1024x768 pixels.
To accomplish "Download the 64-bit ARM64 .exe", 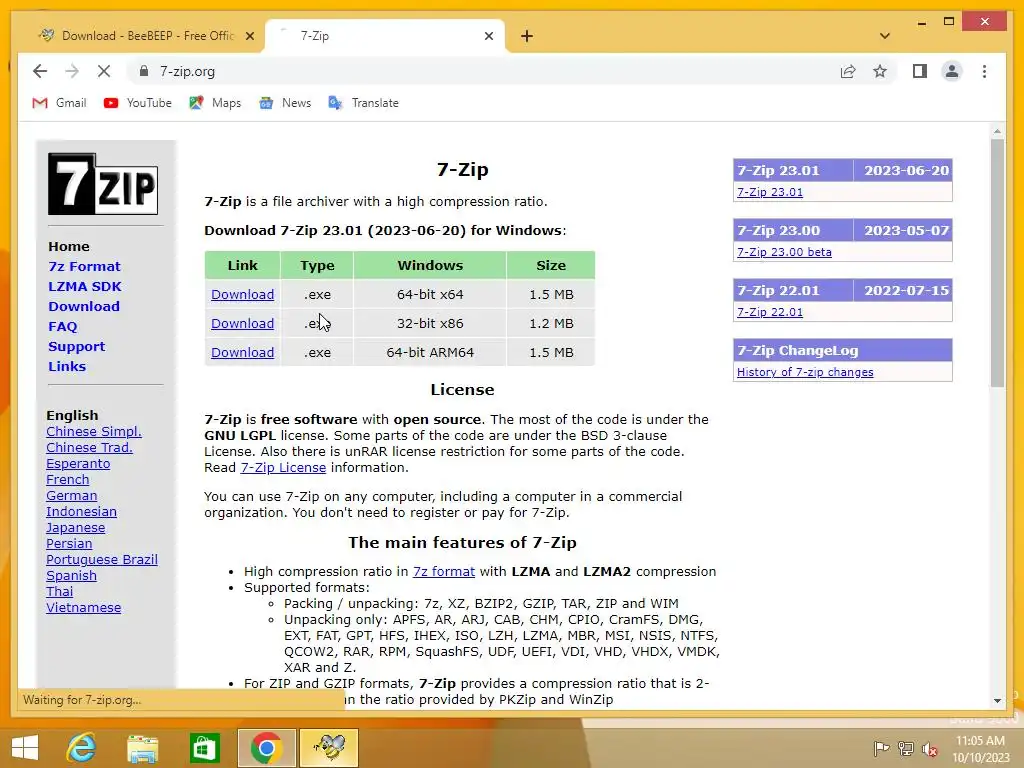I will (x=242, y=352).
